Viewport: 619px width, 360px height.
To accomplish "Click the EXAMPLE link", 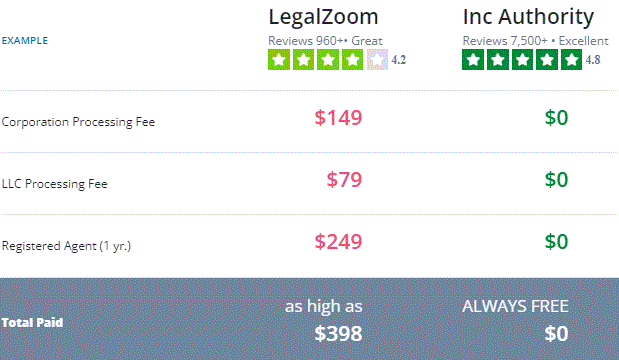I will click(x=25, y=41).
